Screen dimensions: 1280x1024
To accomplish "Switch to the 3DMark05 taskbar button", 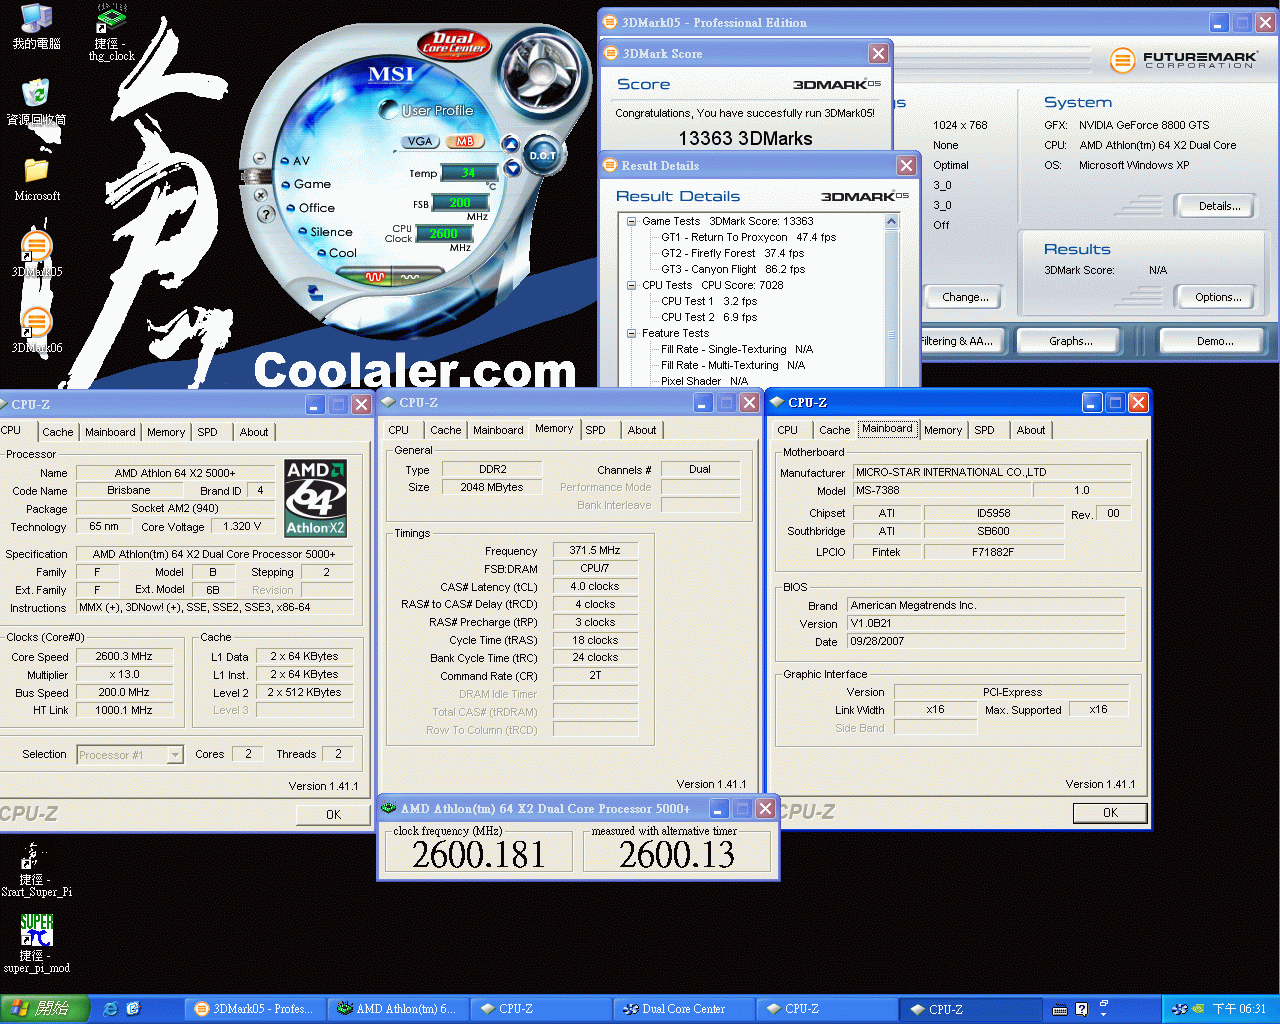I will click(x=253, y=1009).
